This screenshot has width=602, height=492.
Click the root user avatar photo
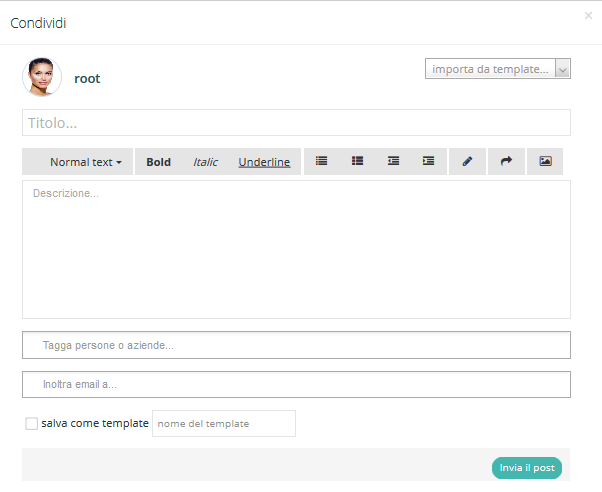coord(42,77)
